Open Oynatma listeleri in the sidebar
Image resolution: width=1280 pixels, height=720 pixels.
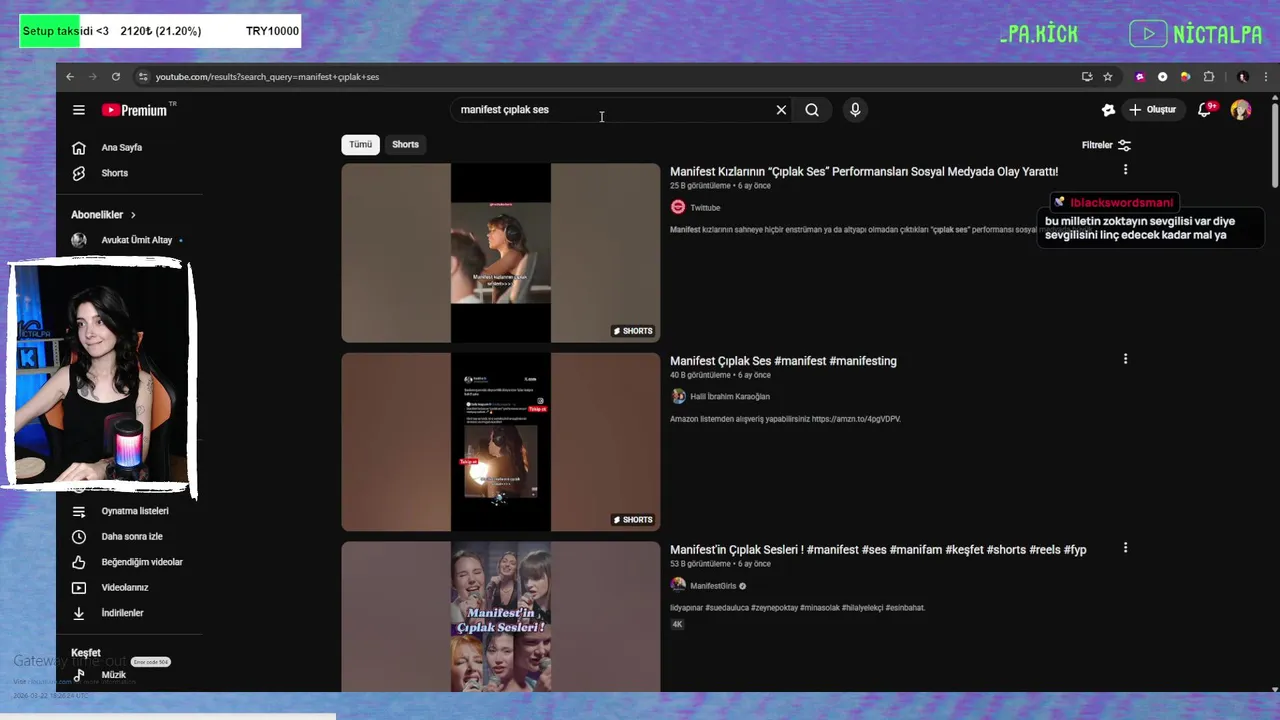pyautogui.click(x=134, y=511)
